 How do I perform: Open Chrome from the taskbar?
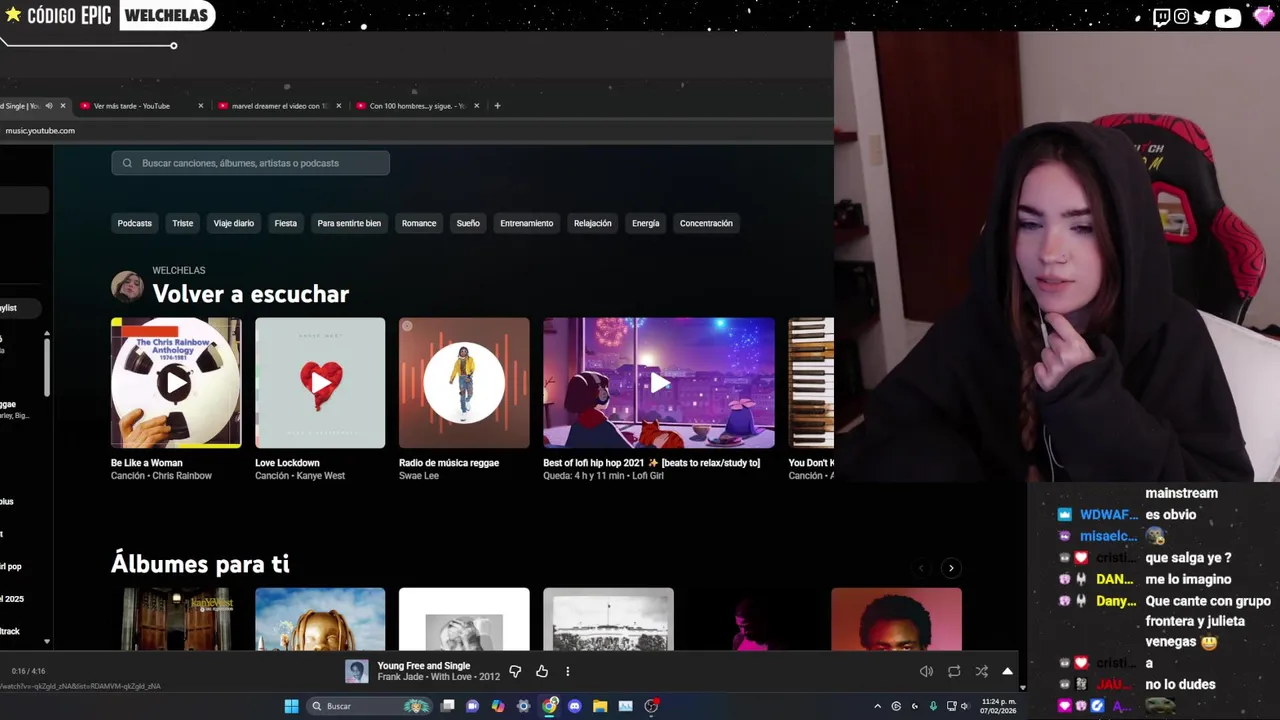(x=549, y=706)
